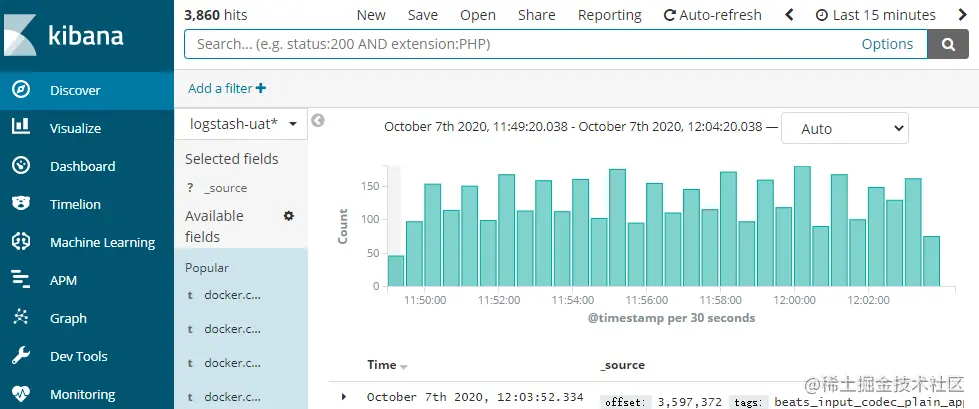Click the Popular fields heading
Screen dimensions: 979x409
(207, 268)
